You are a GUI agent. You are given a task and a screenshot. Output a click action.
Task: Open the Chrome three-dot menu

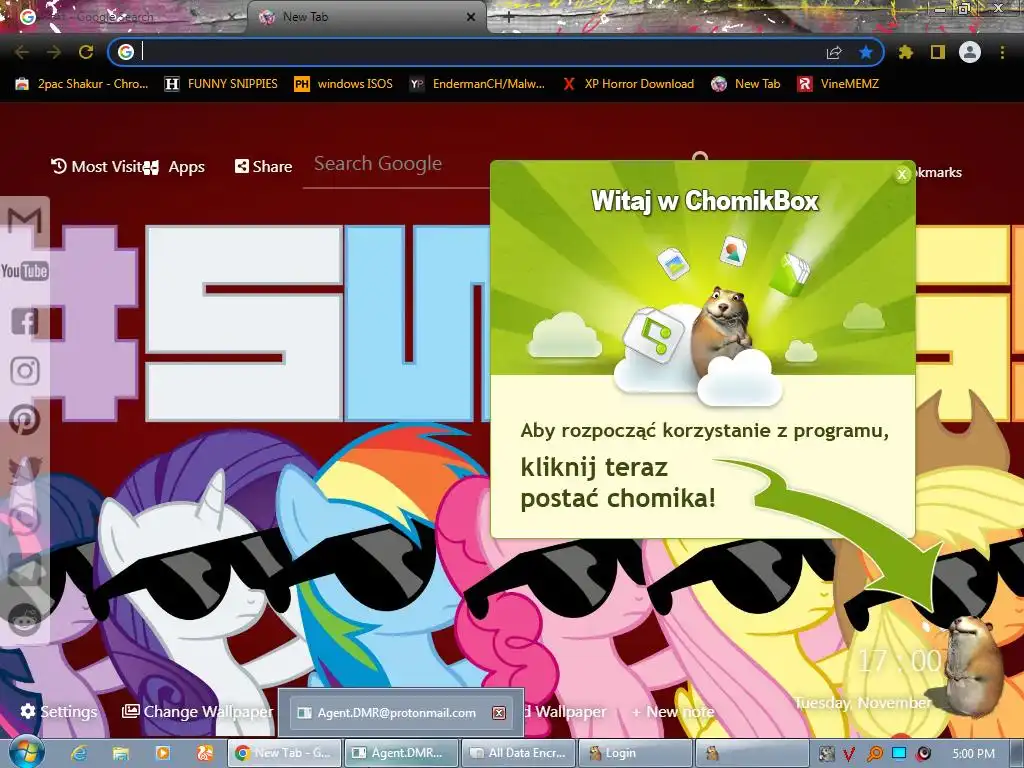click(1002, 52)
